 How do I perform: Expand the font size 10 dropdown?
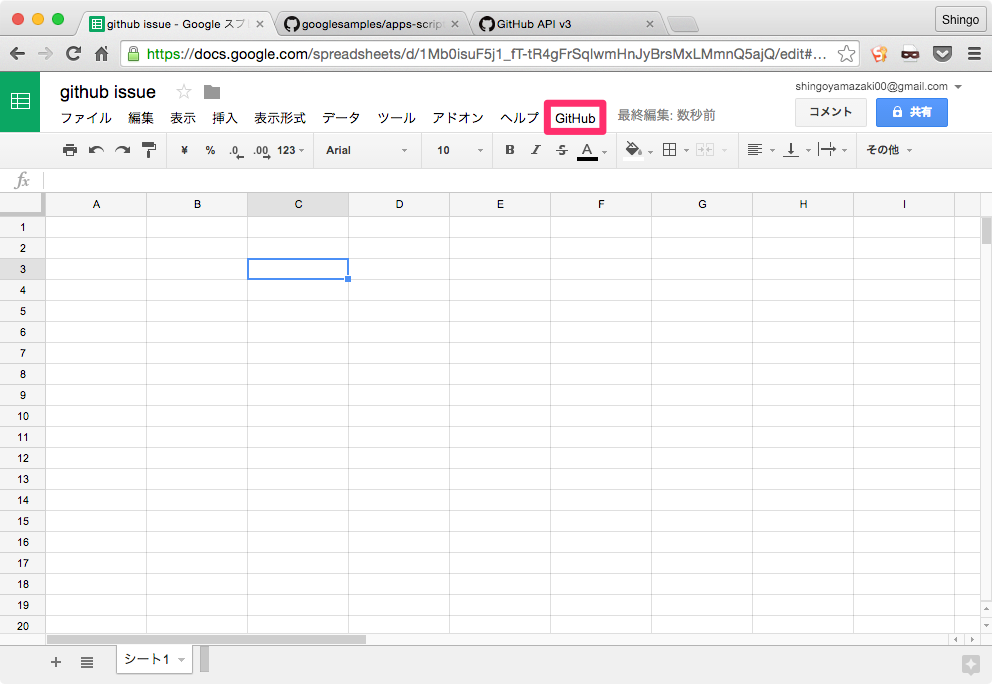coord(455,149)
